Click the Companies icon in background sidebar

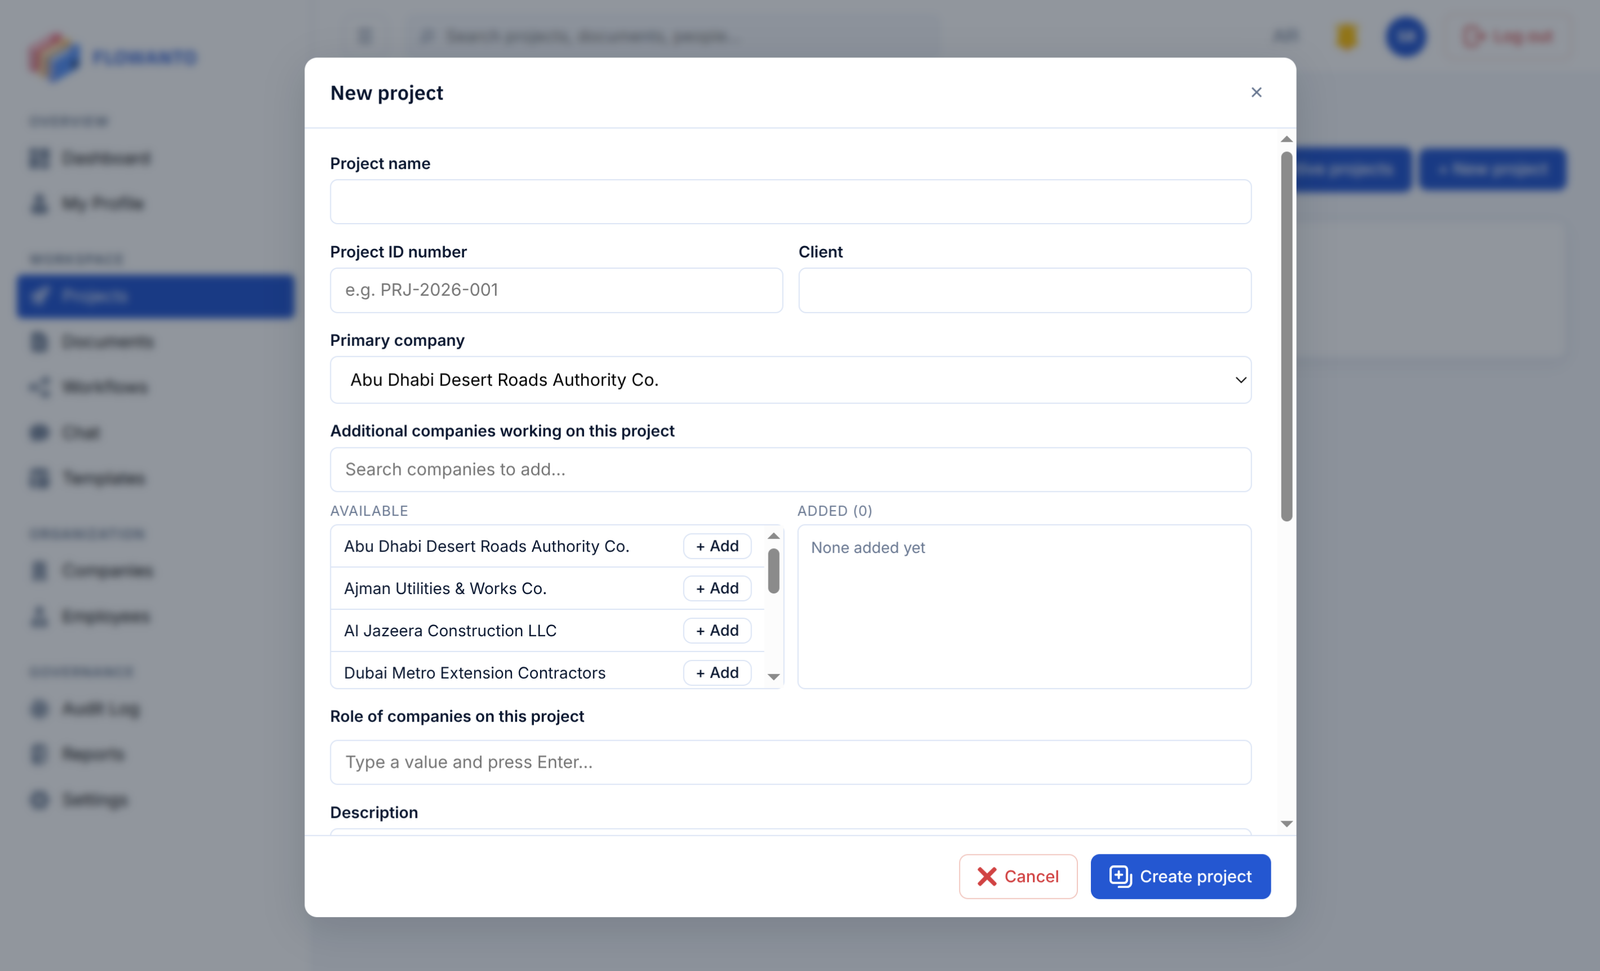click(x=40, y=570)
